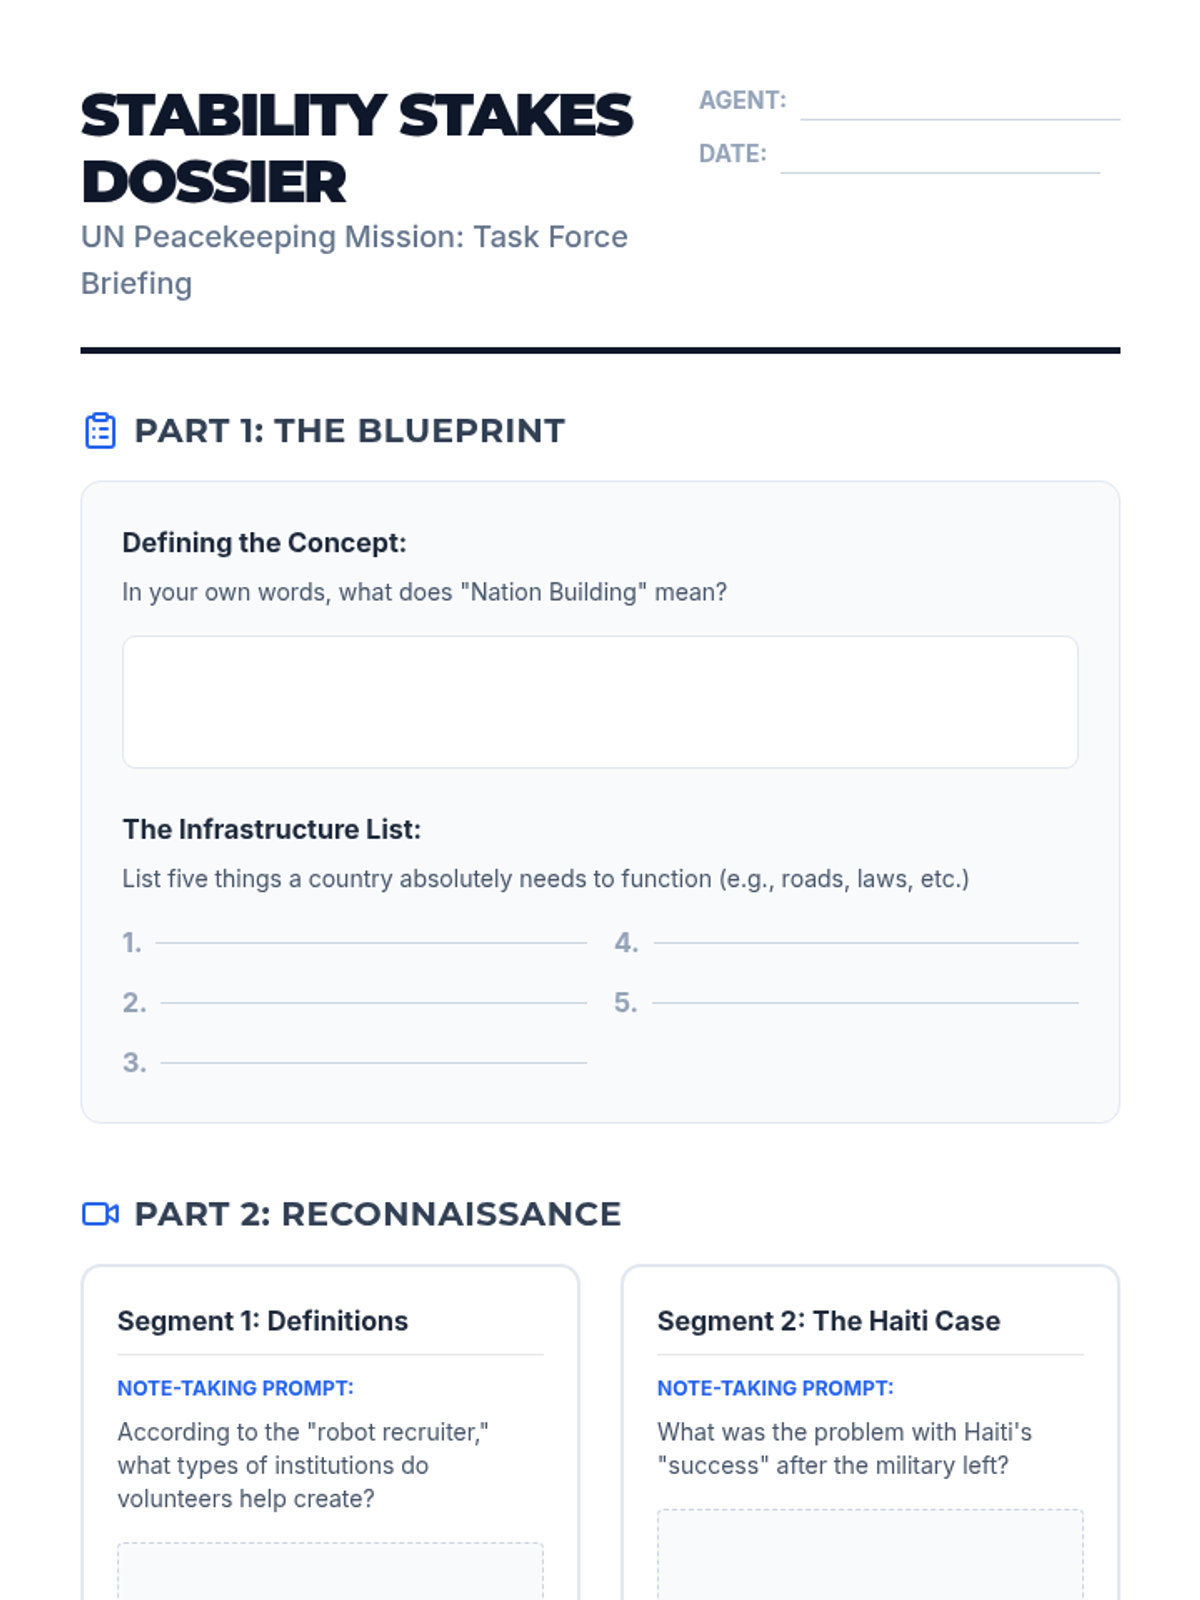
Task: Click the Part 2: Reconnaissance heading
Action: tap(377, 1214)
